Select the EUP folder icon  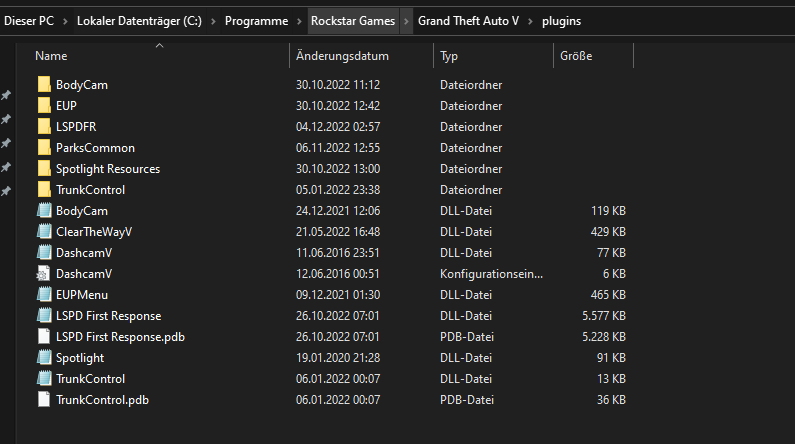click(43, 106)
